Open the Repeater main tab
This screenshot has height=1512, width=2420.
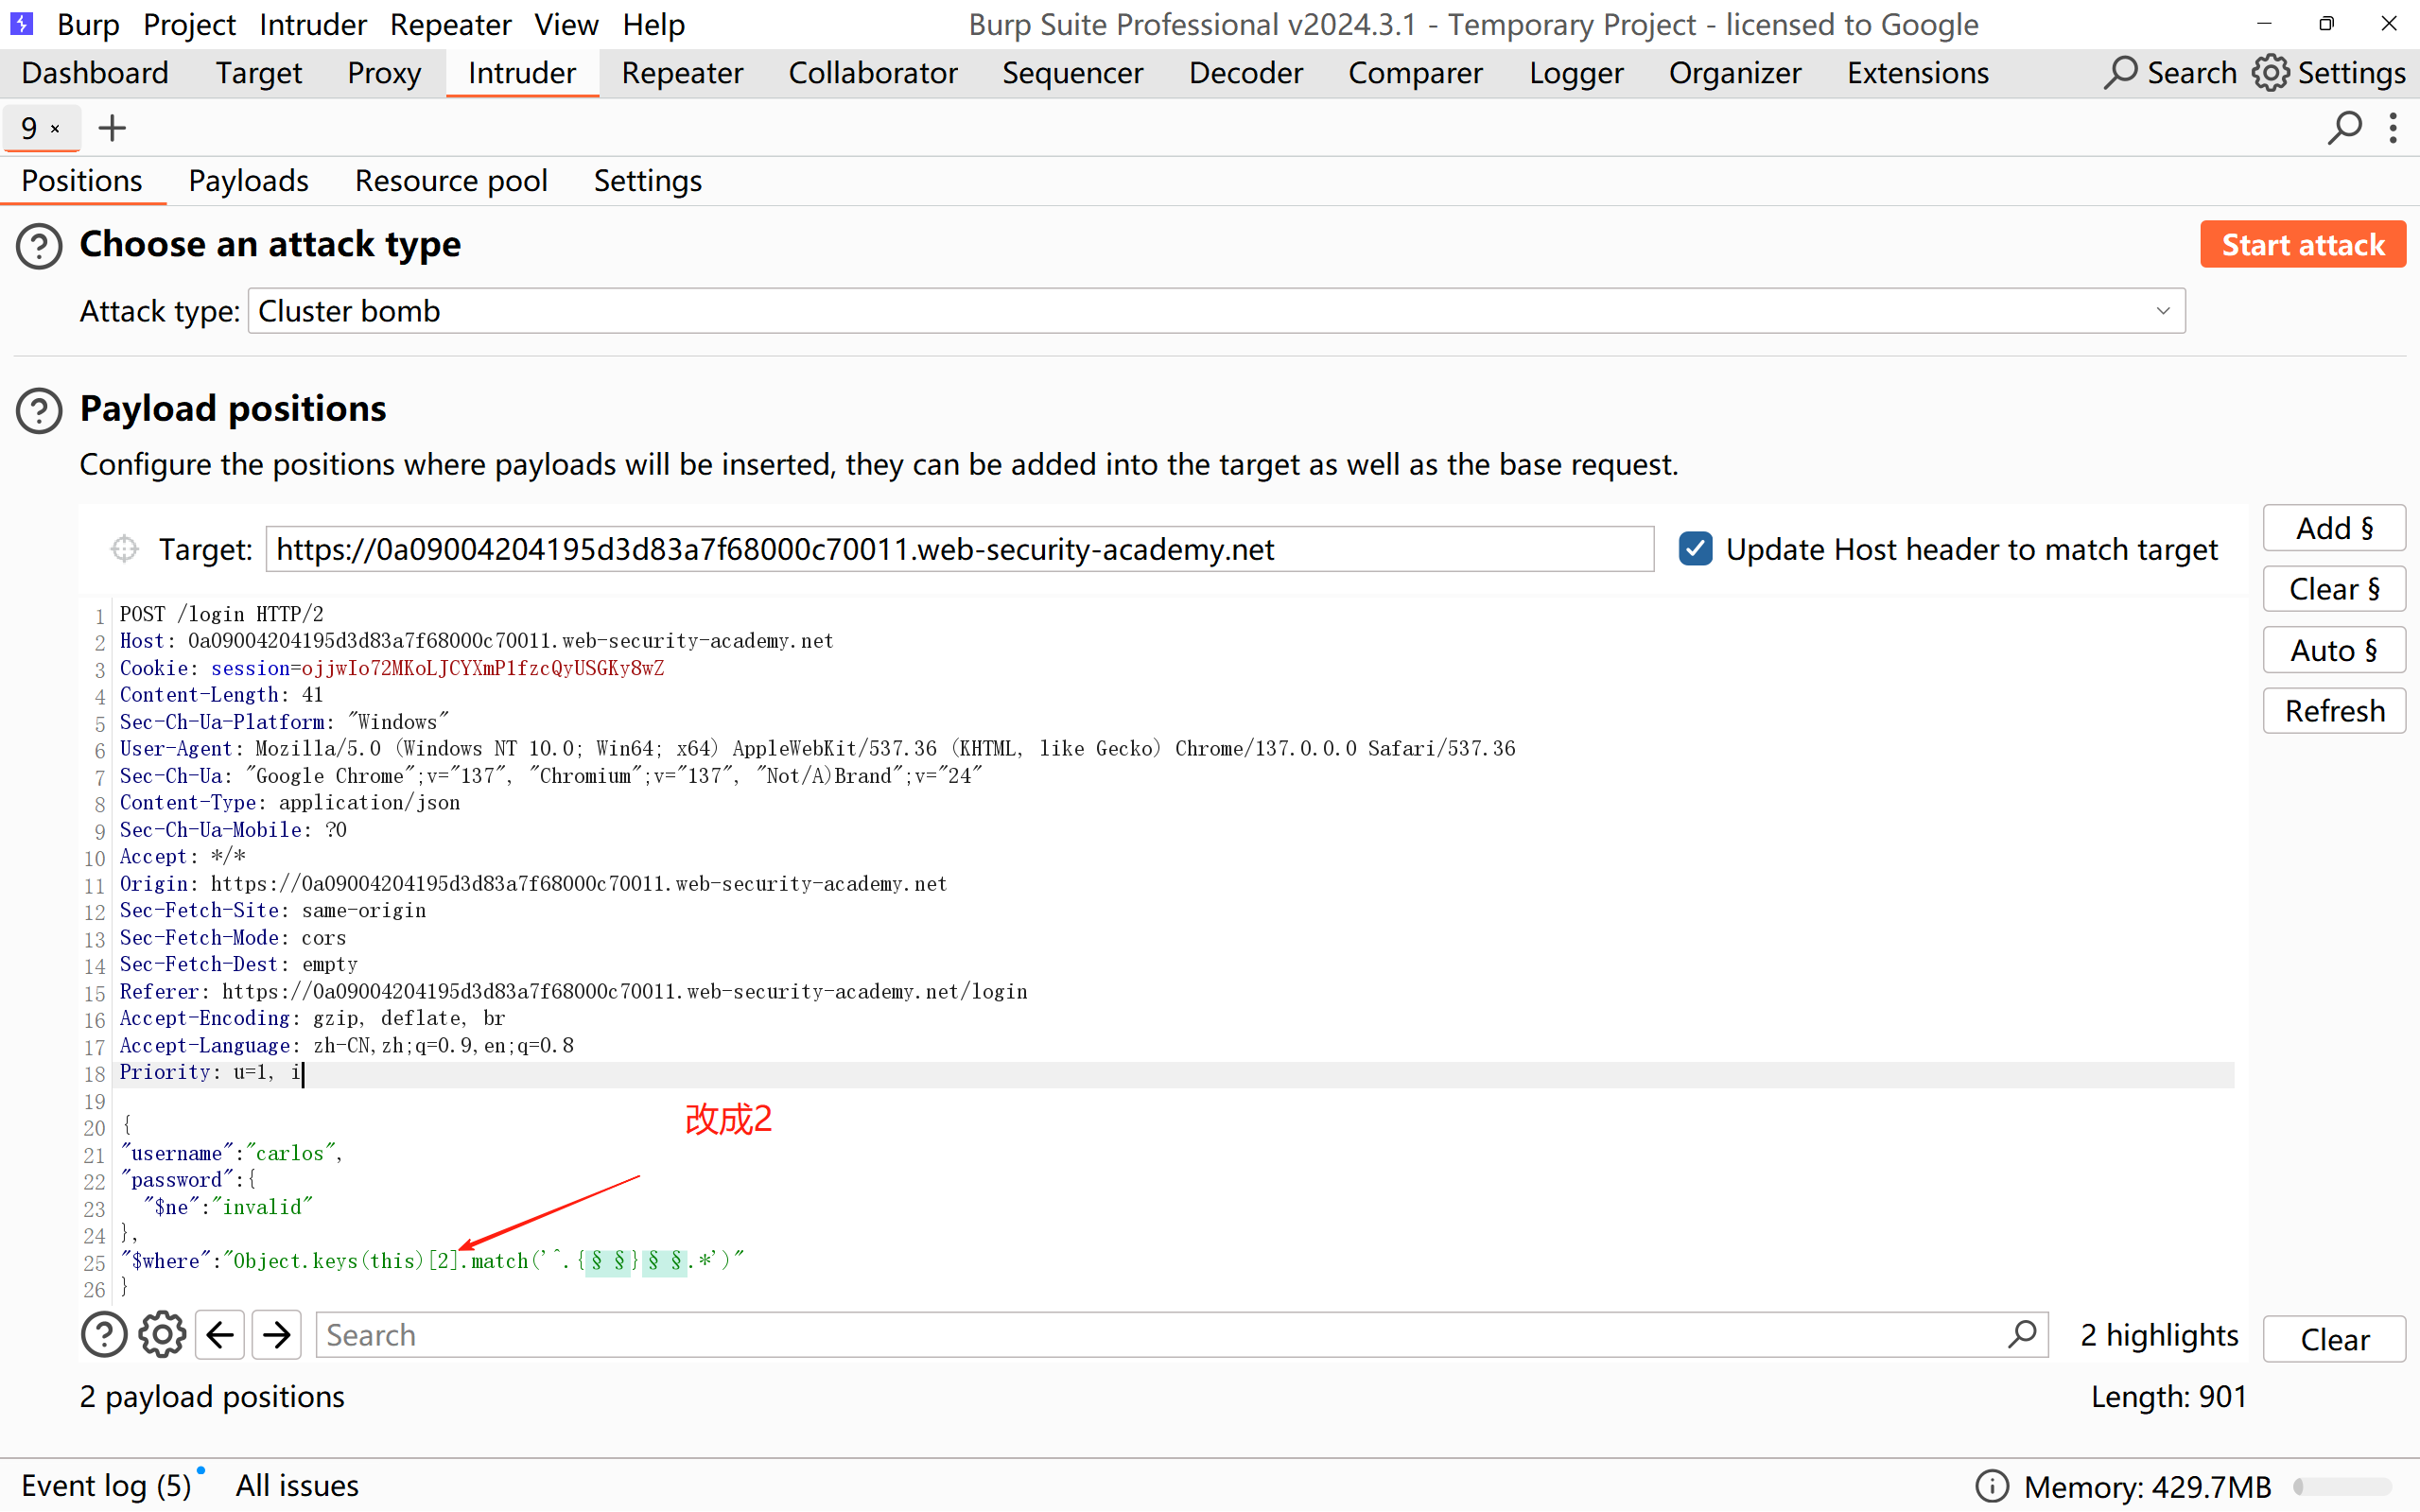(x=682, y=73)
